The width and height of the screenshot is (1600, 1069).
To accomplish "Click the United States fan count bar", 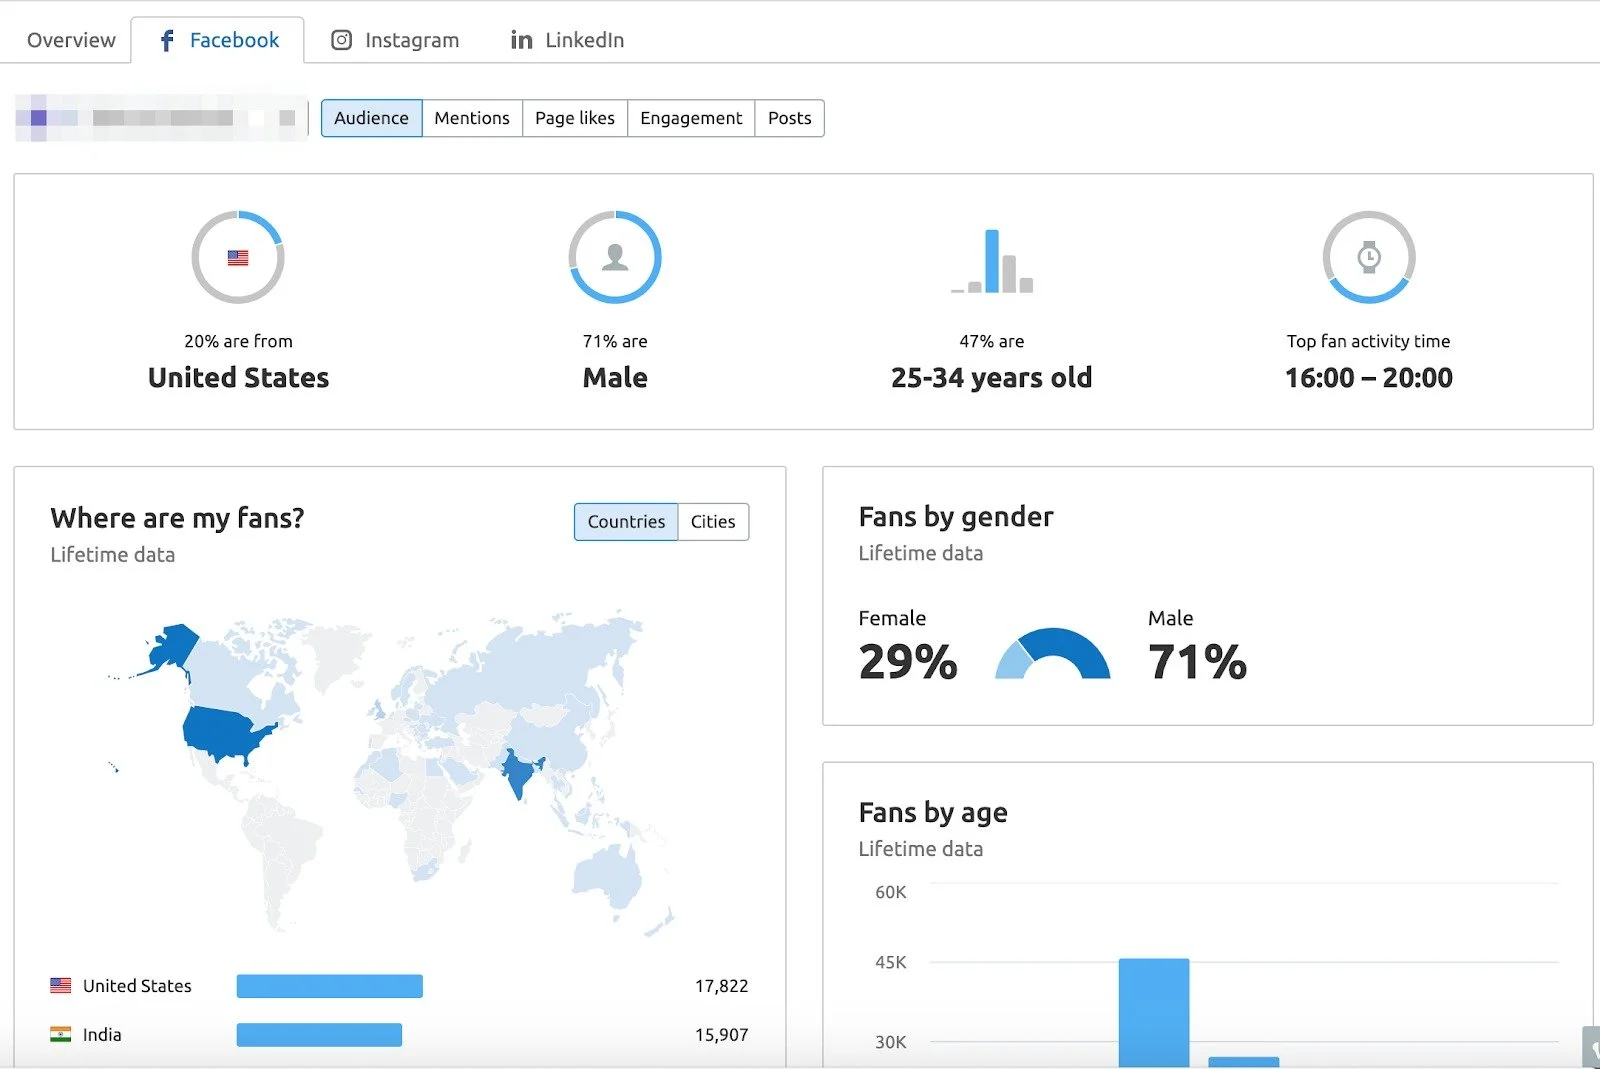I will click(x=329, y=985).
